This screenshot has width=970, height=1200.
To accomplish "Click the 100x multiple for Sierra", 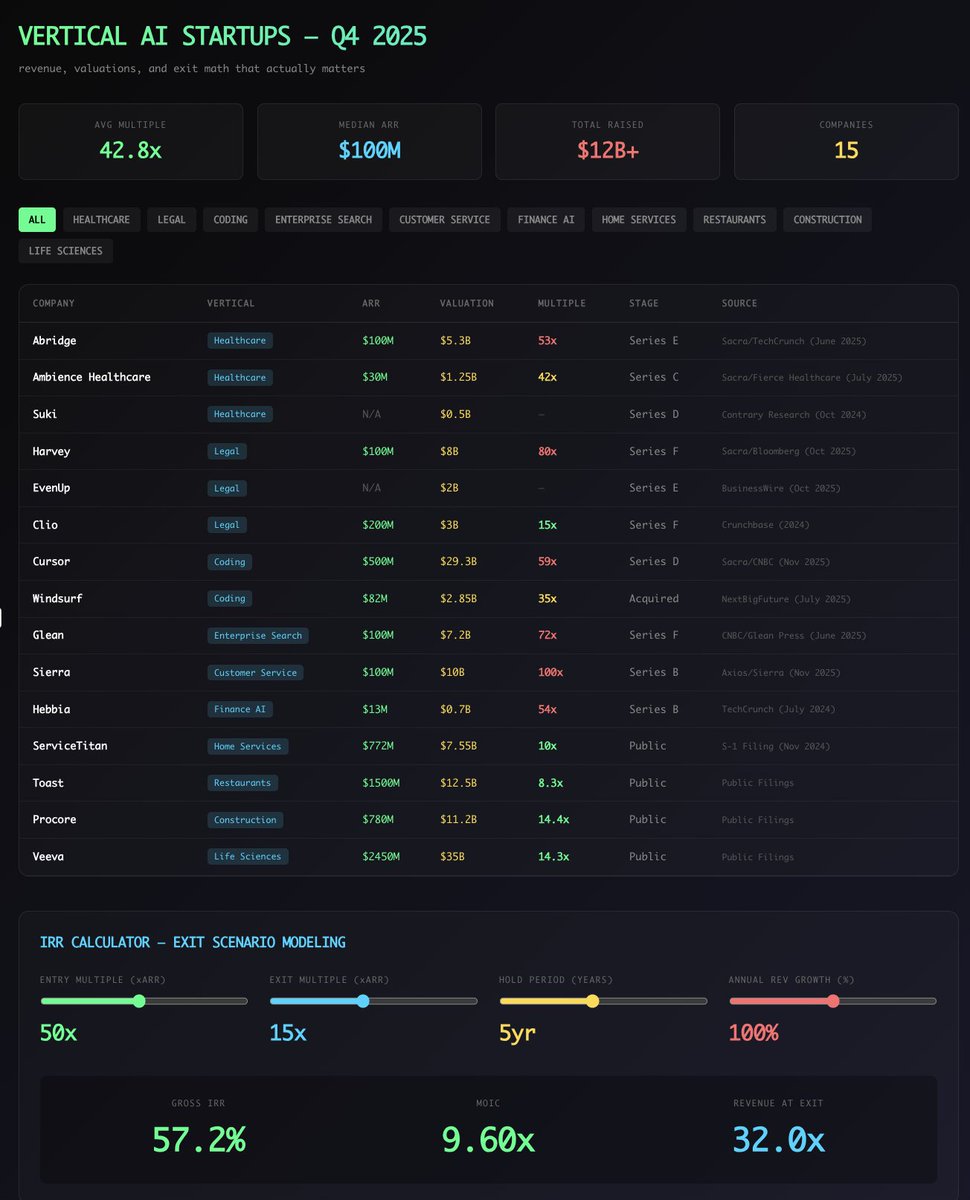I will [x=551, y=672].
